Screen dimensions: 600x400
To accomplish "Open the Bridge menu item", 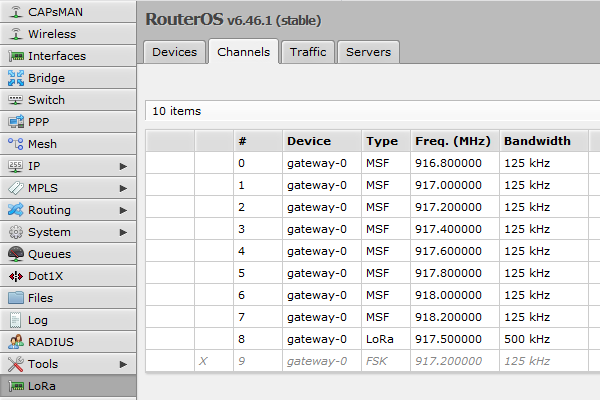I will click(x=68, y=78).
